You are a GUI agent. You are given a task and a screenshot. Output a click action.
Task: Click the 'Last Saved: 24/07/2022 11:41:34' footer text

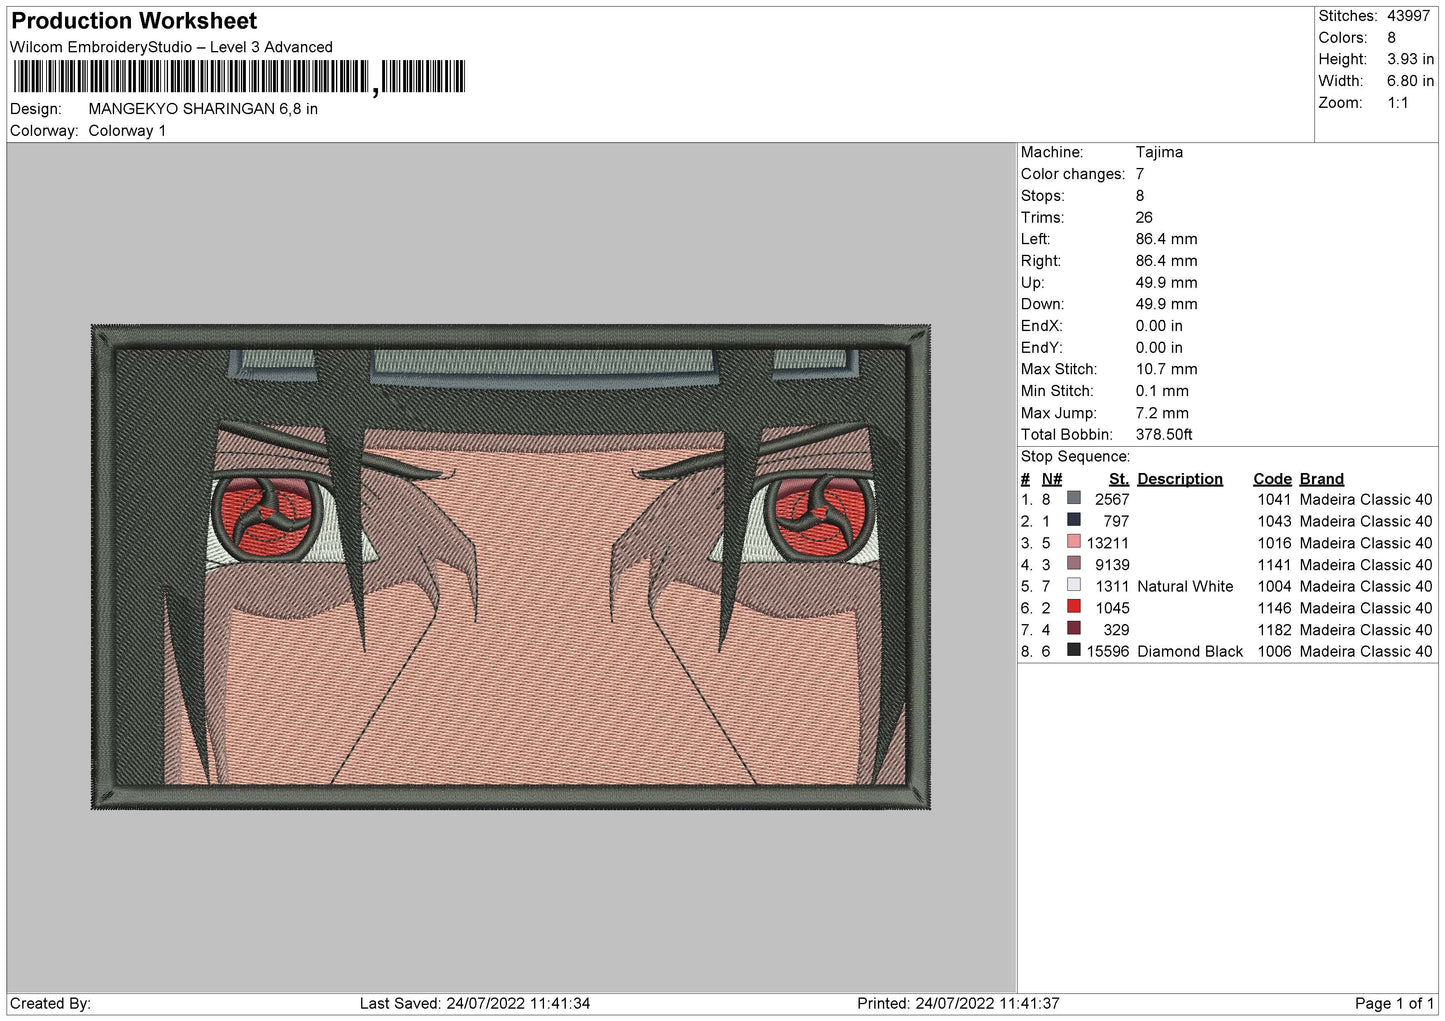click(475, 1003)
